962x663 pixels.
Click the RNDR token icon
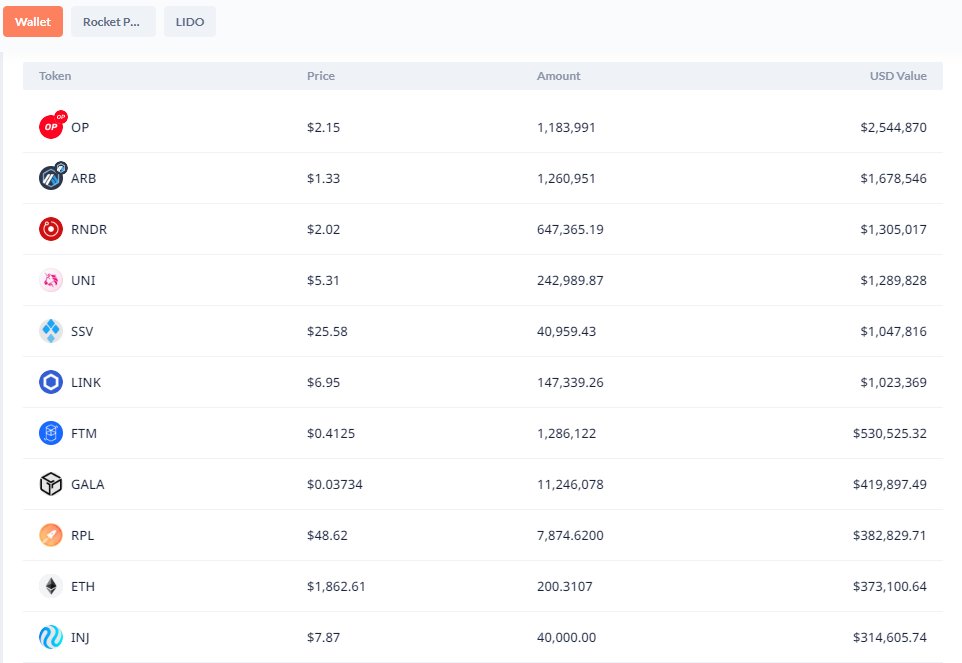click(51, 229)
